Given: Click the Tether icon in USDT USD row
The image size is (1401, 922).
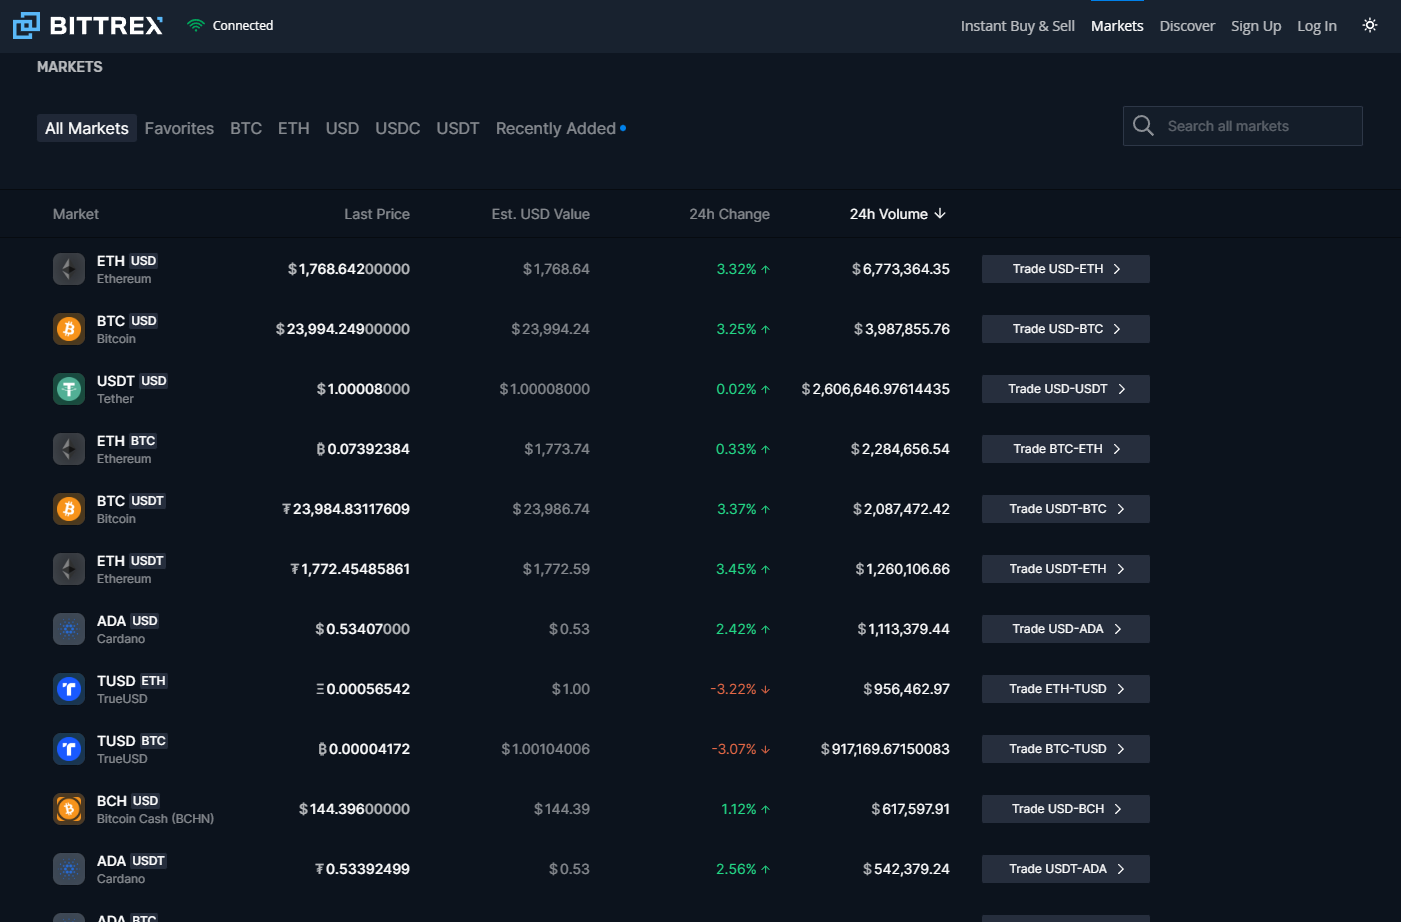Looking at the screenshot, I should [x=69, y=389].
